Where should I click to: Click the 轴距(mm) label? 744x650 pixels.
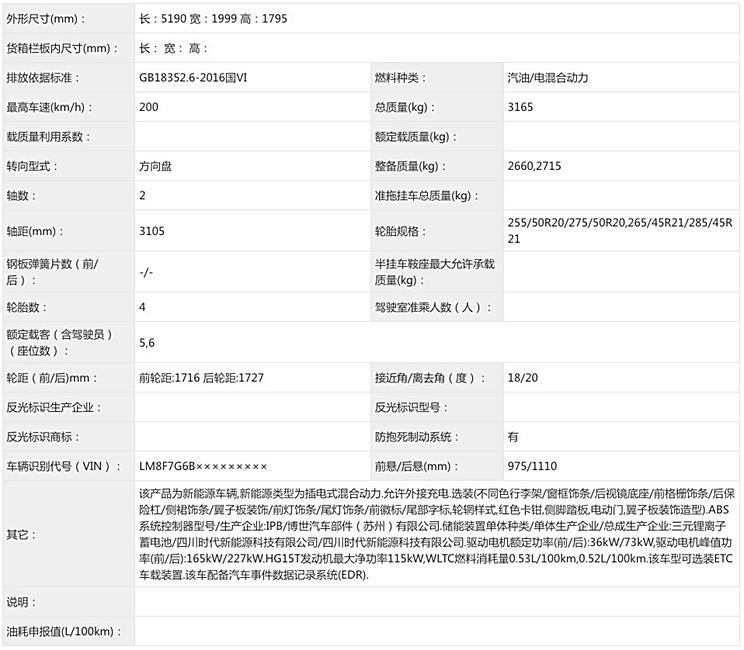(x=35, y=232)
